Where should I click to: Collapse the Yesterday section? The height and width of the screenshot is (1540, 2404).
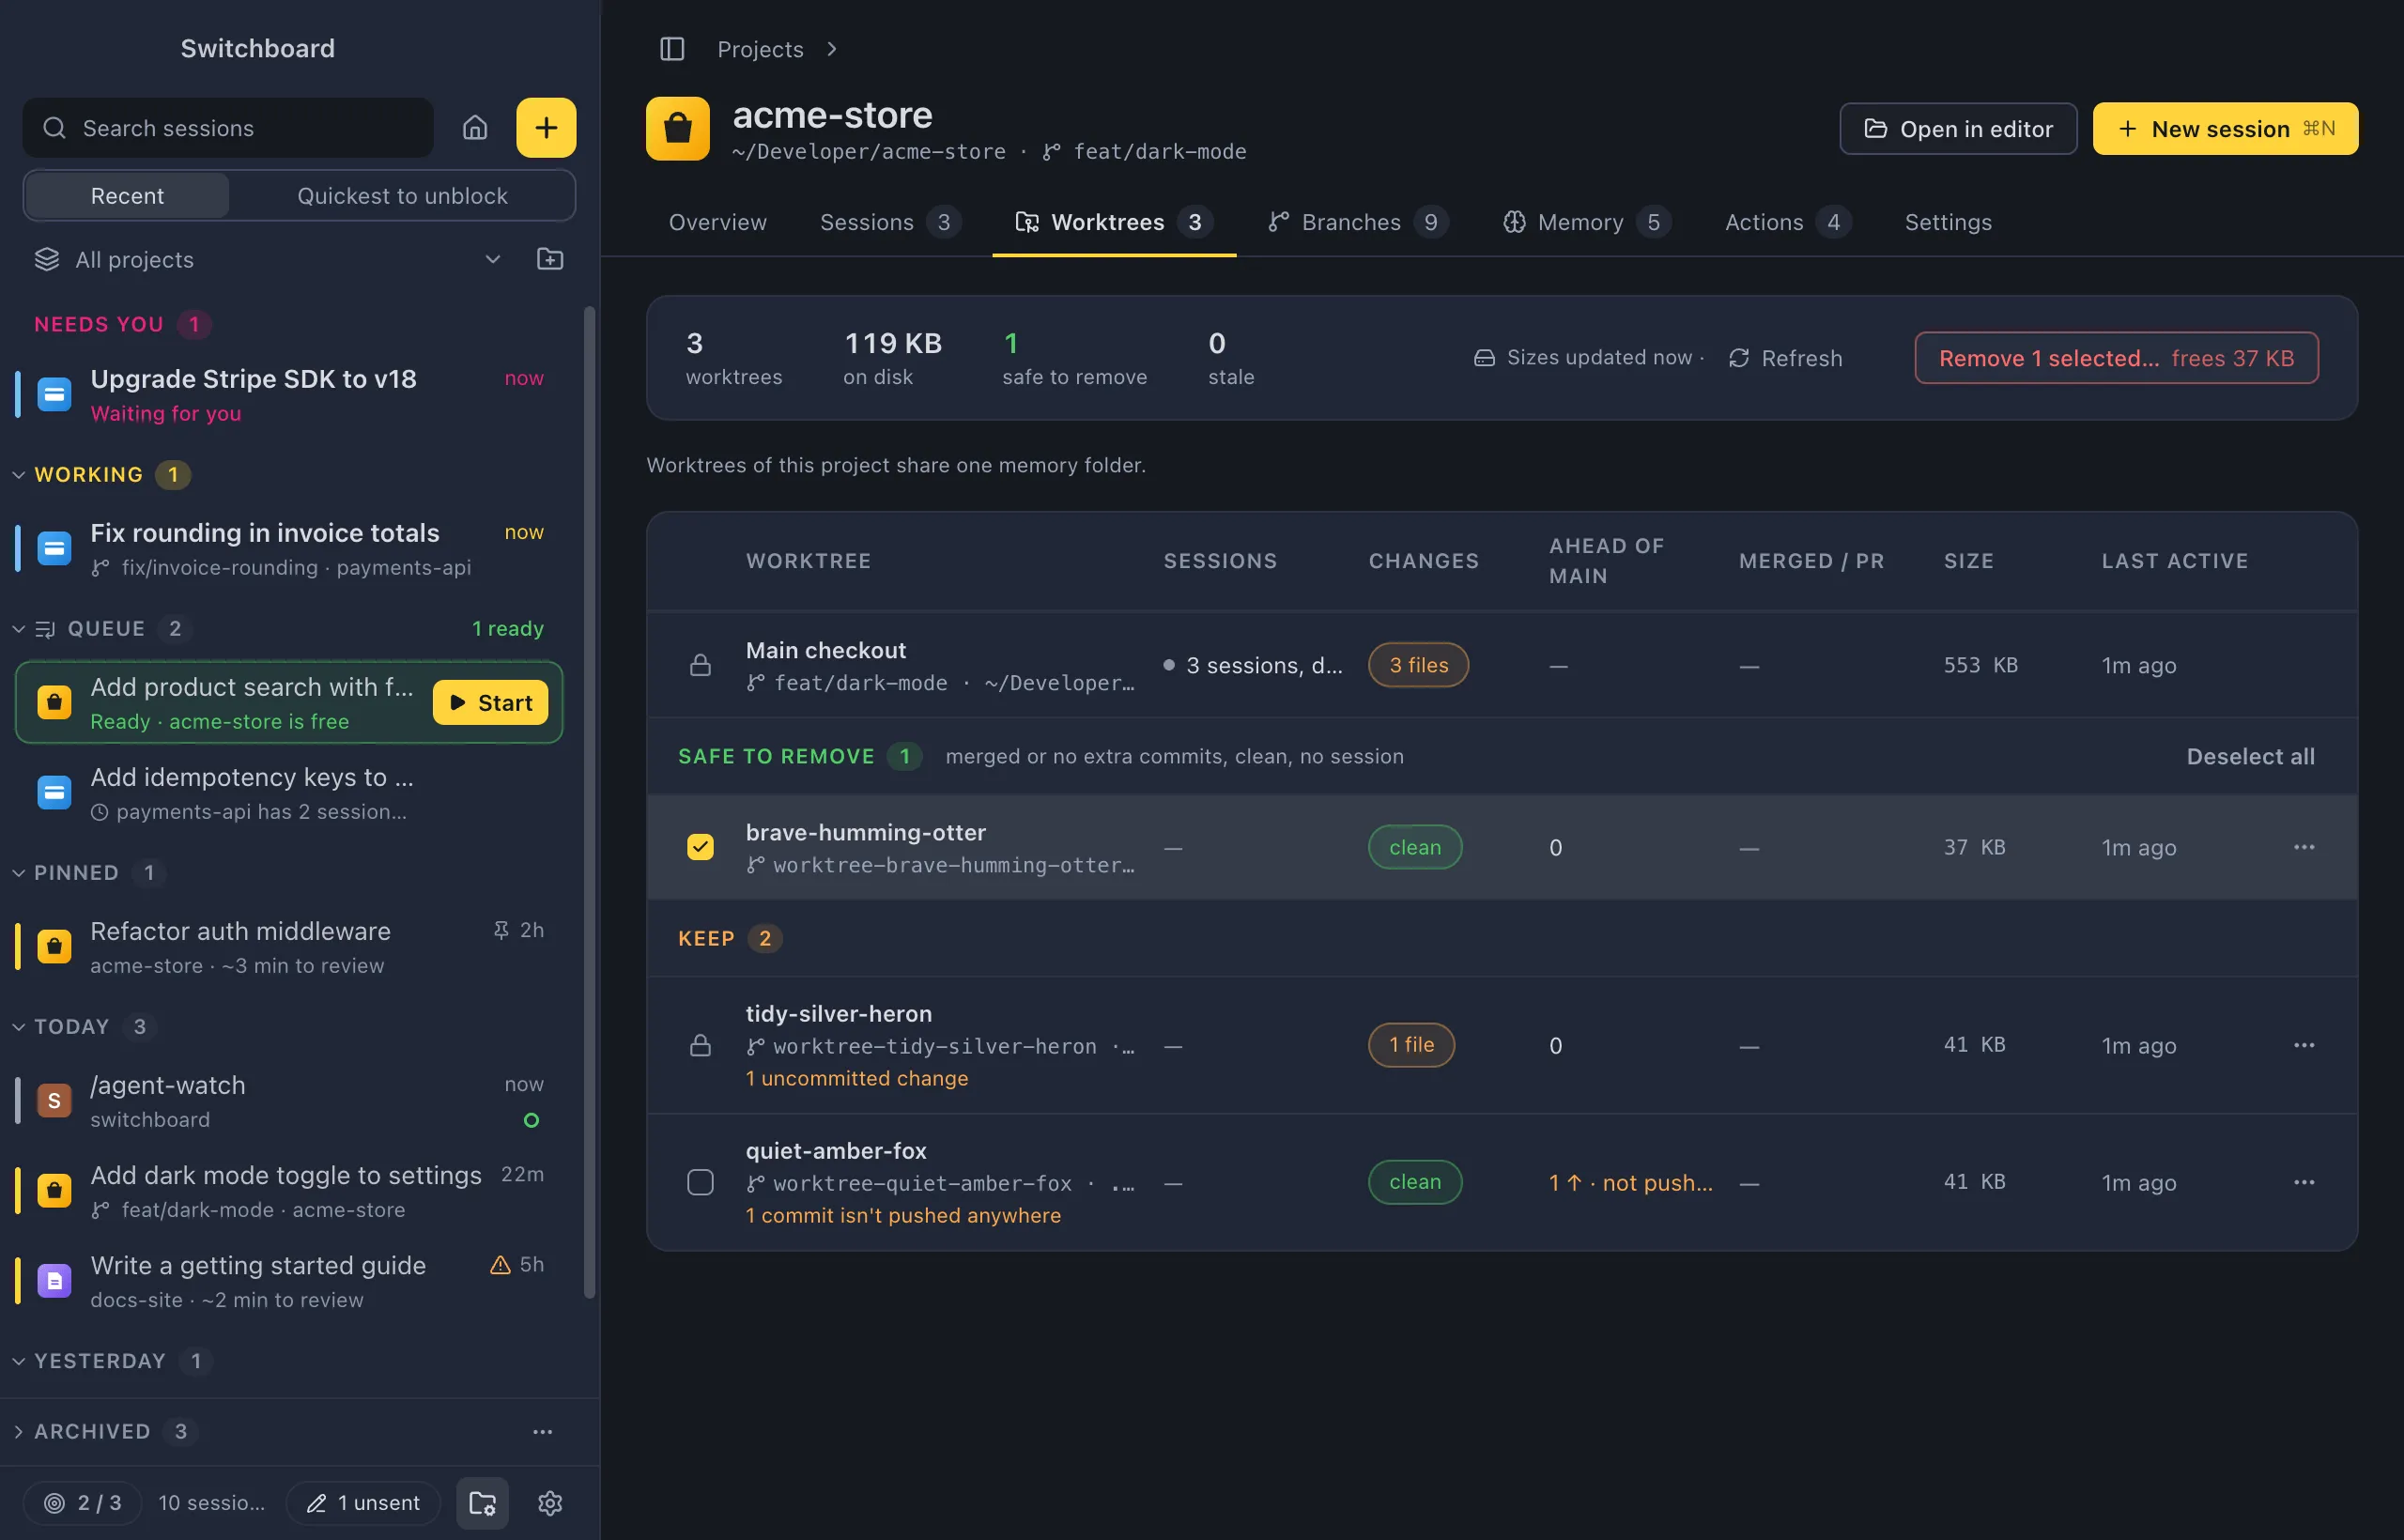coord(18,1361)
